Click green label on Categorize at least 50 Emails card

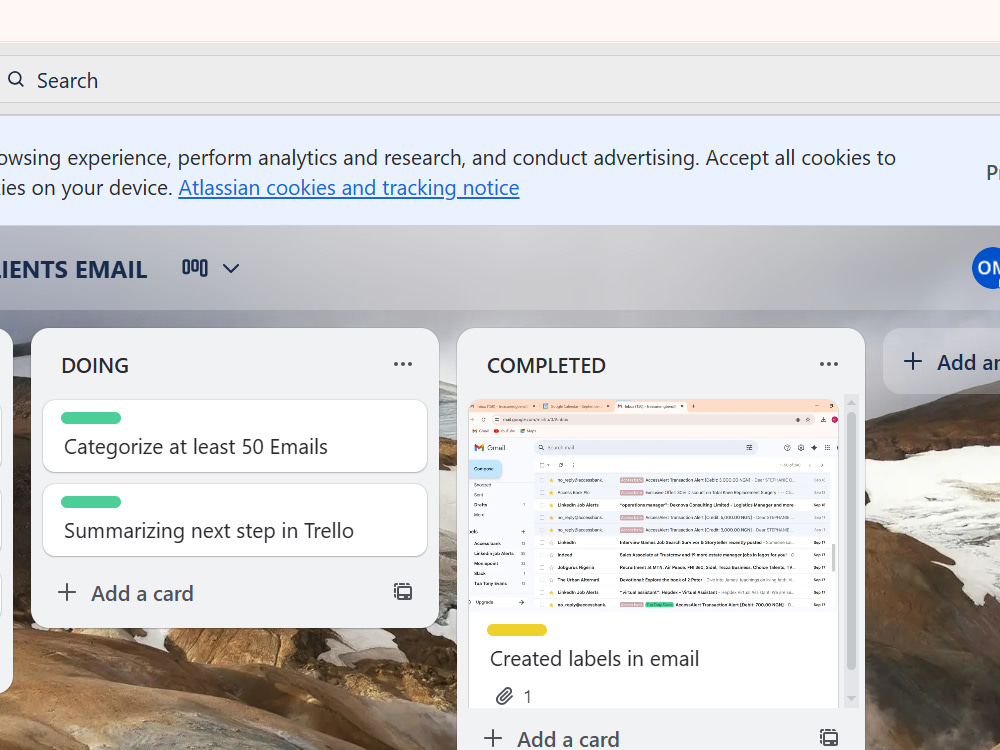point(91,418)
